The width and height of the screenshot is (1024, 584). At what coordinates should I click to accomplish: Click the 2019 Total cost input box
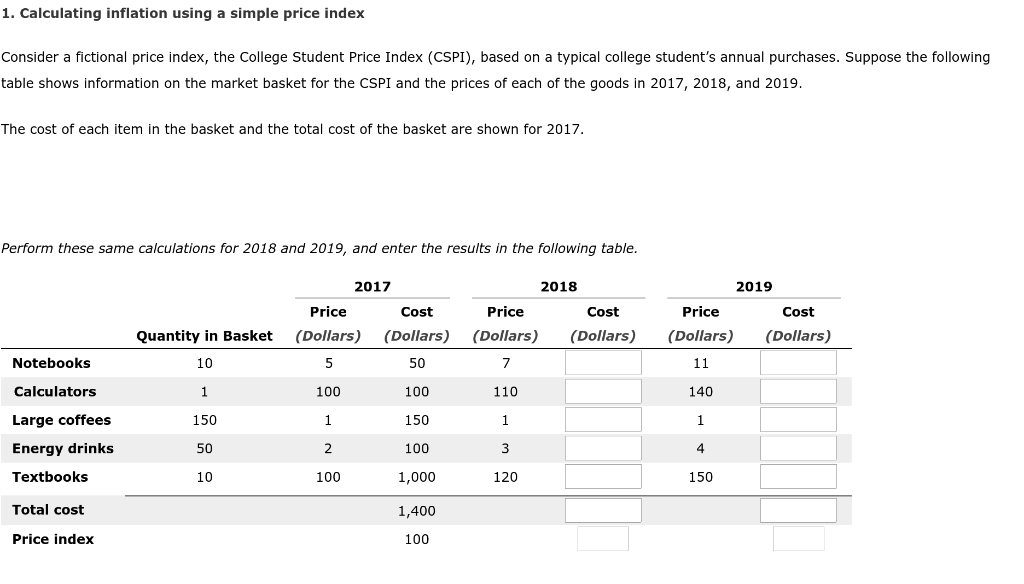(797, 510)
